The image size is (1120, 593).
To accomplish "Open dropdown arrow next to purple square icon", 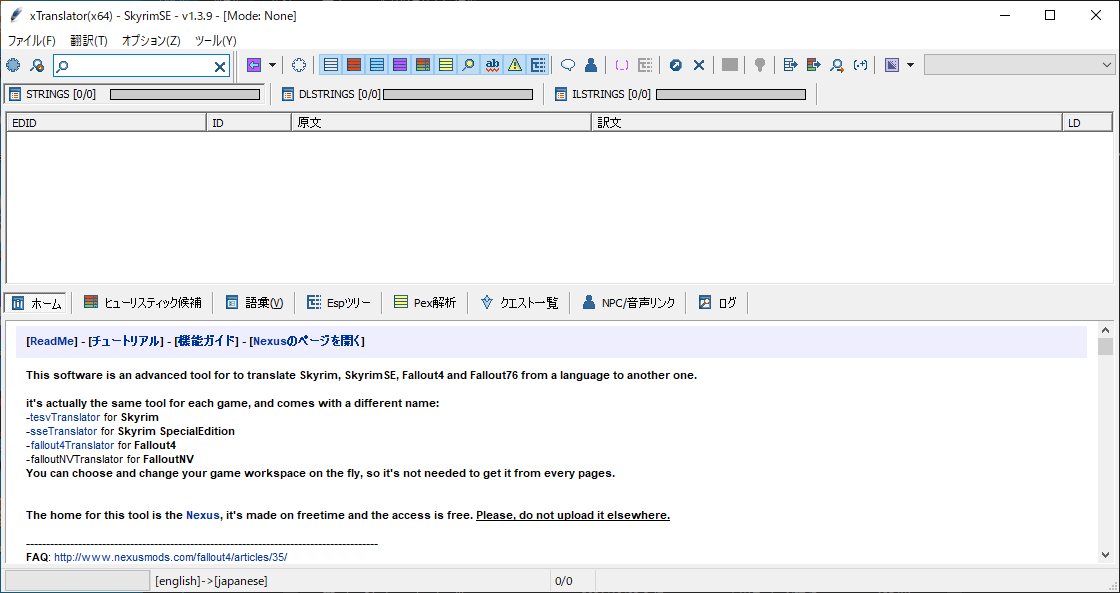I will click(910, 66).
